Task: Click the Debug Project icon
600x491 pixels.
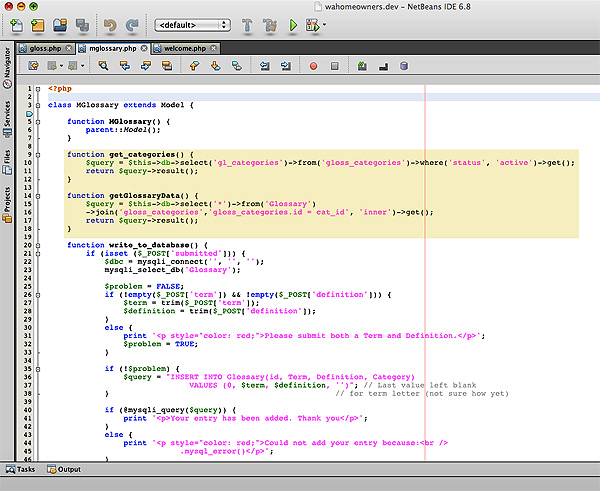Action: [312, 25]
